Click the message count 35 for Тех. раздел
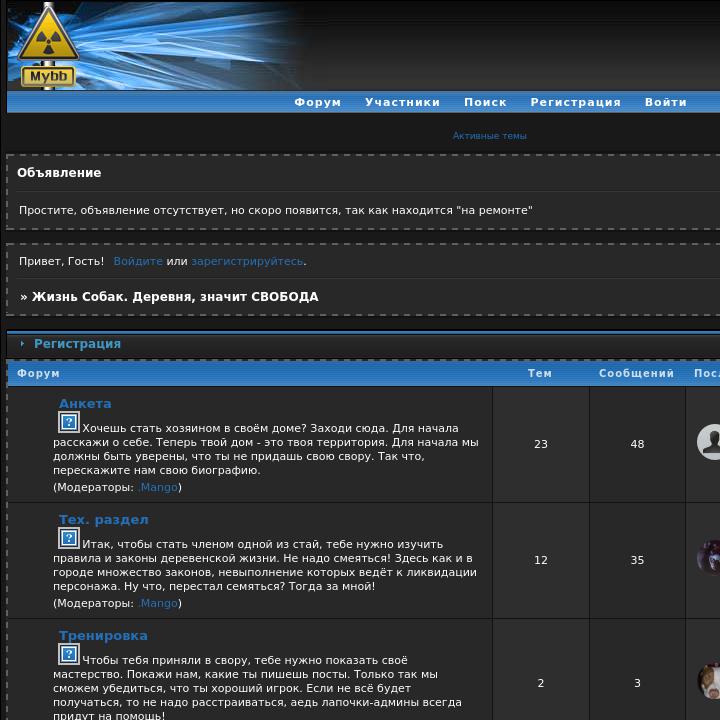This screenshot has height=720, width=720. click(637, 560)
